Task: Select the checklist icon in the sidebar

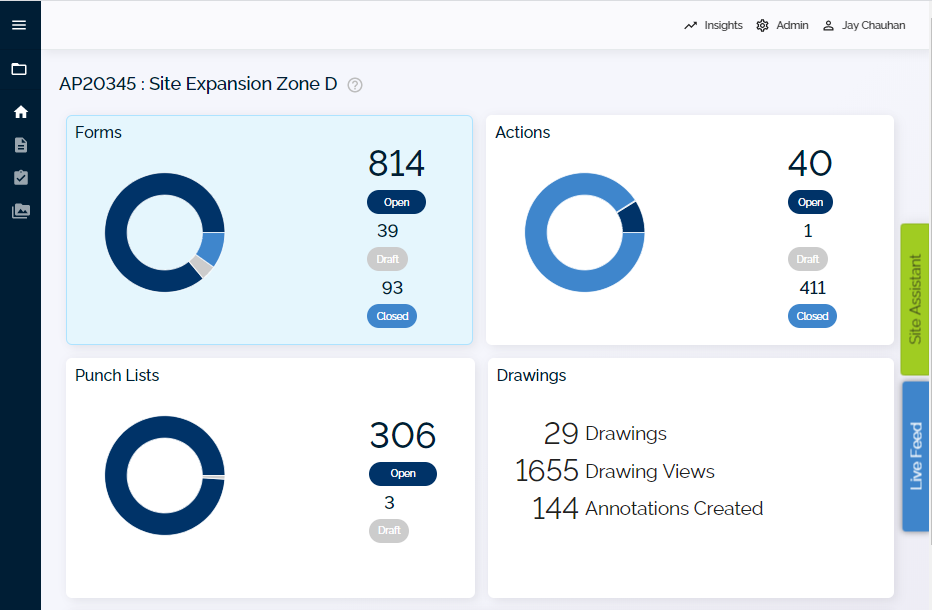Action: [x=20, y=178]
